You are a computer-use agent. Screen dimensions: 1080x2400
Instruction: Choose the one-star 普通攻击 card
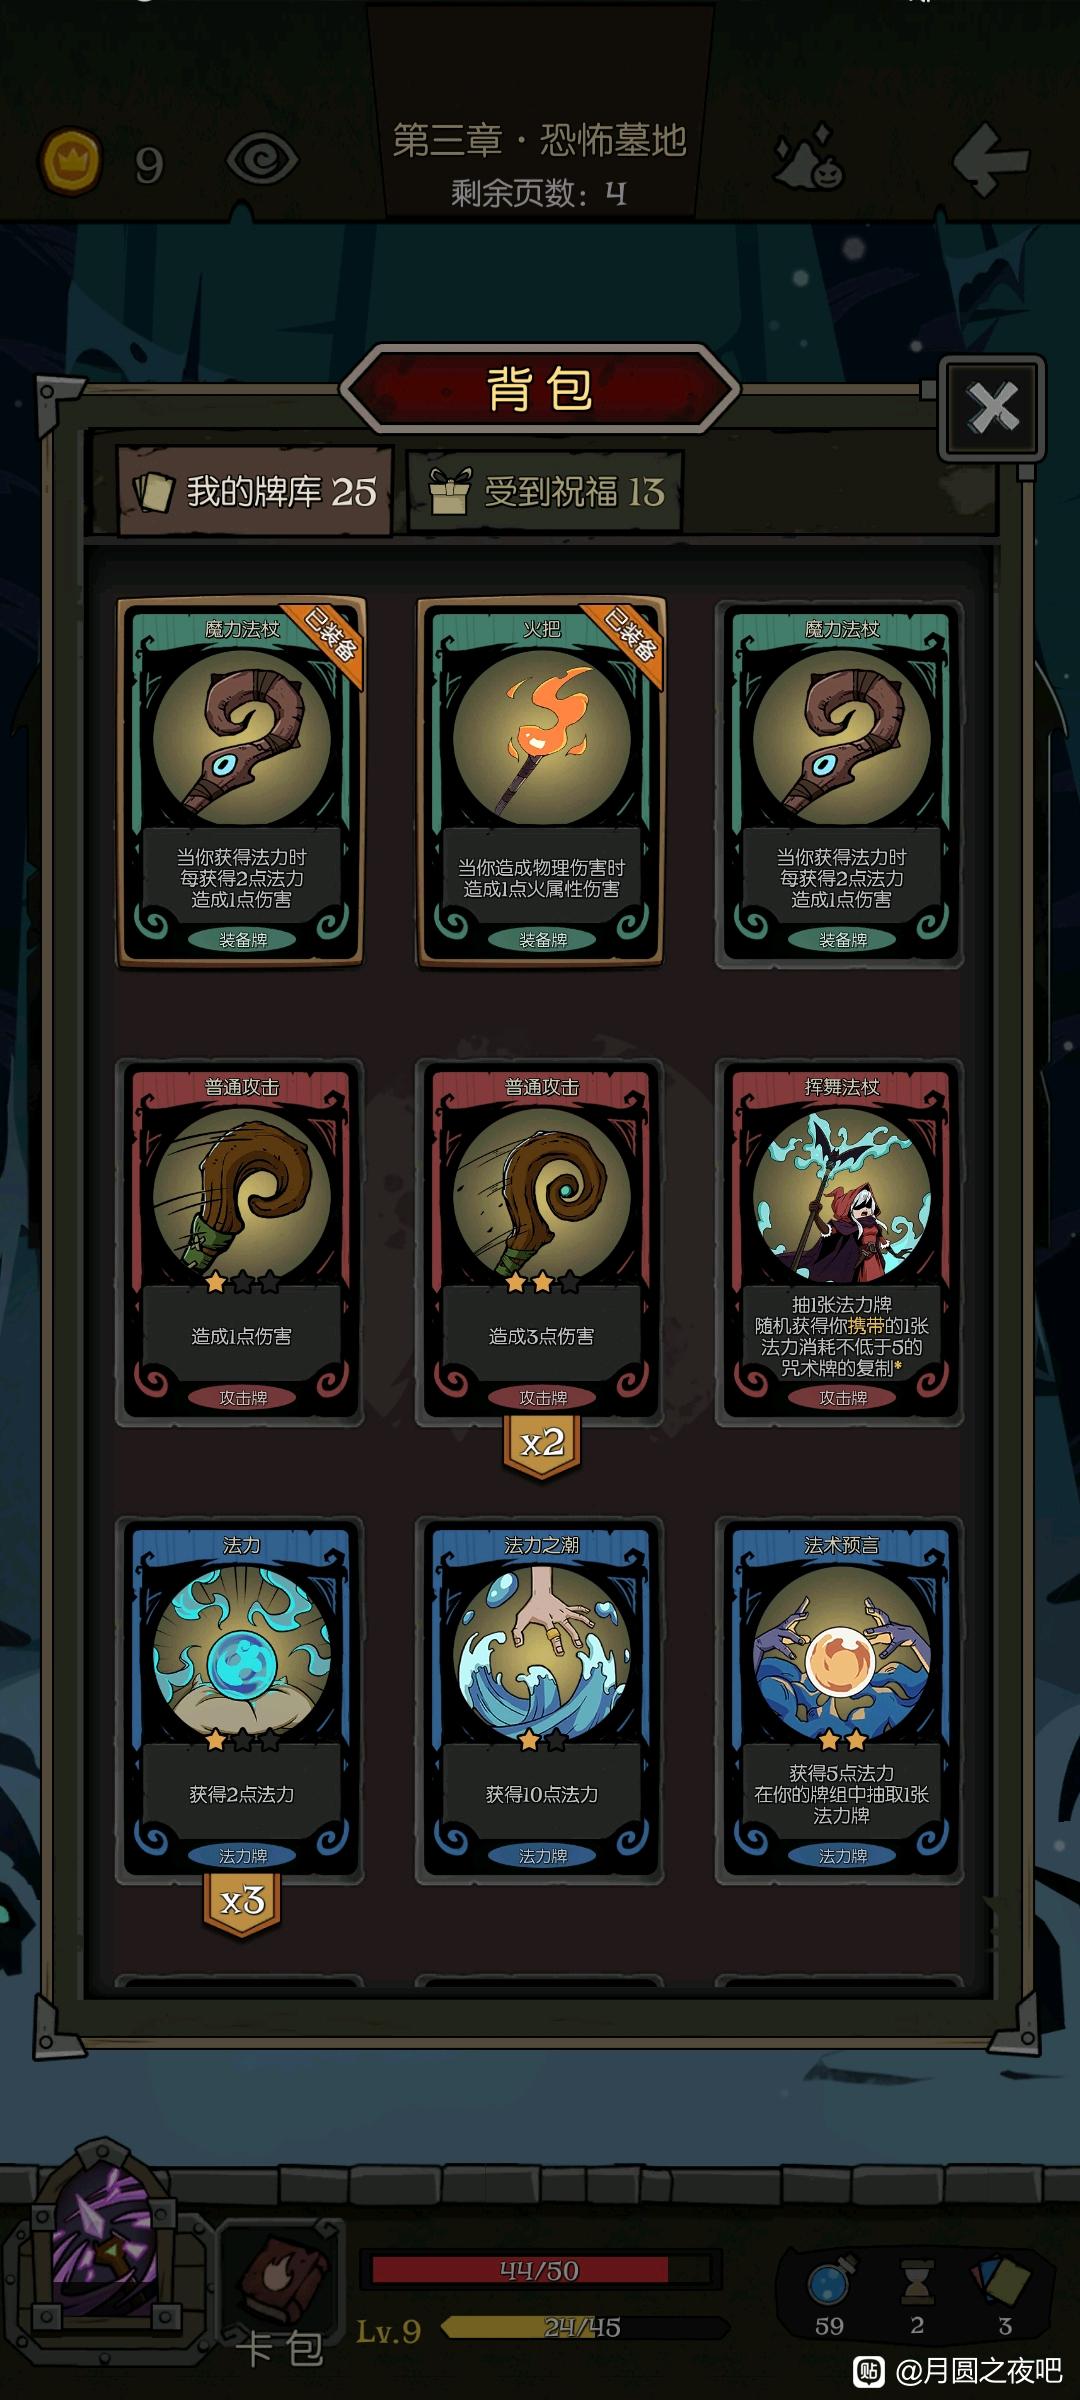(241, 1242)
